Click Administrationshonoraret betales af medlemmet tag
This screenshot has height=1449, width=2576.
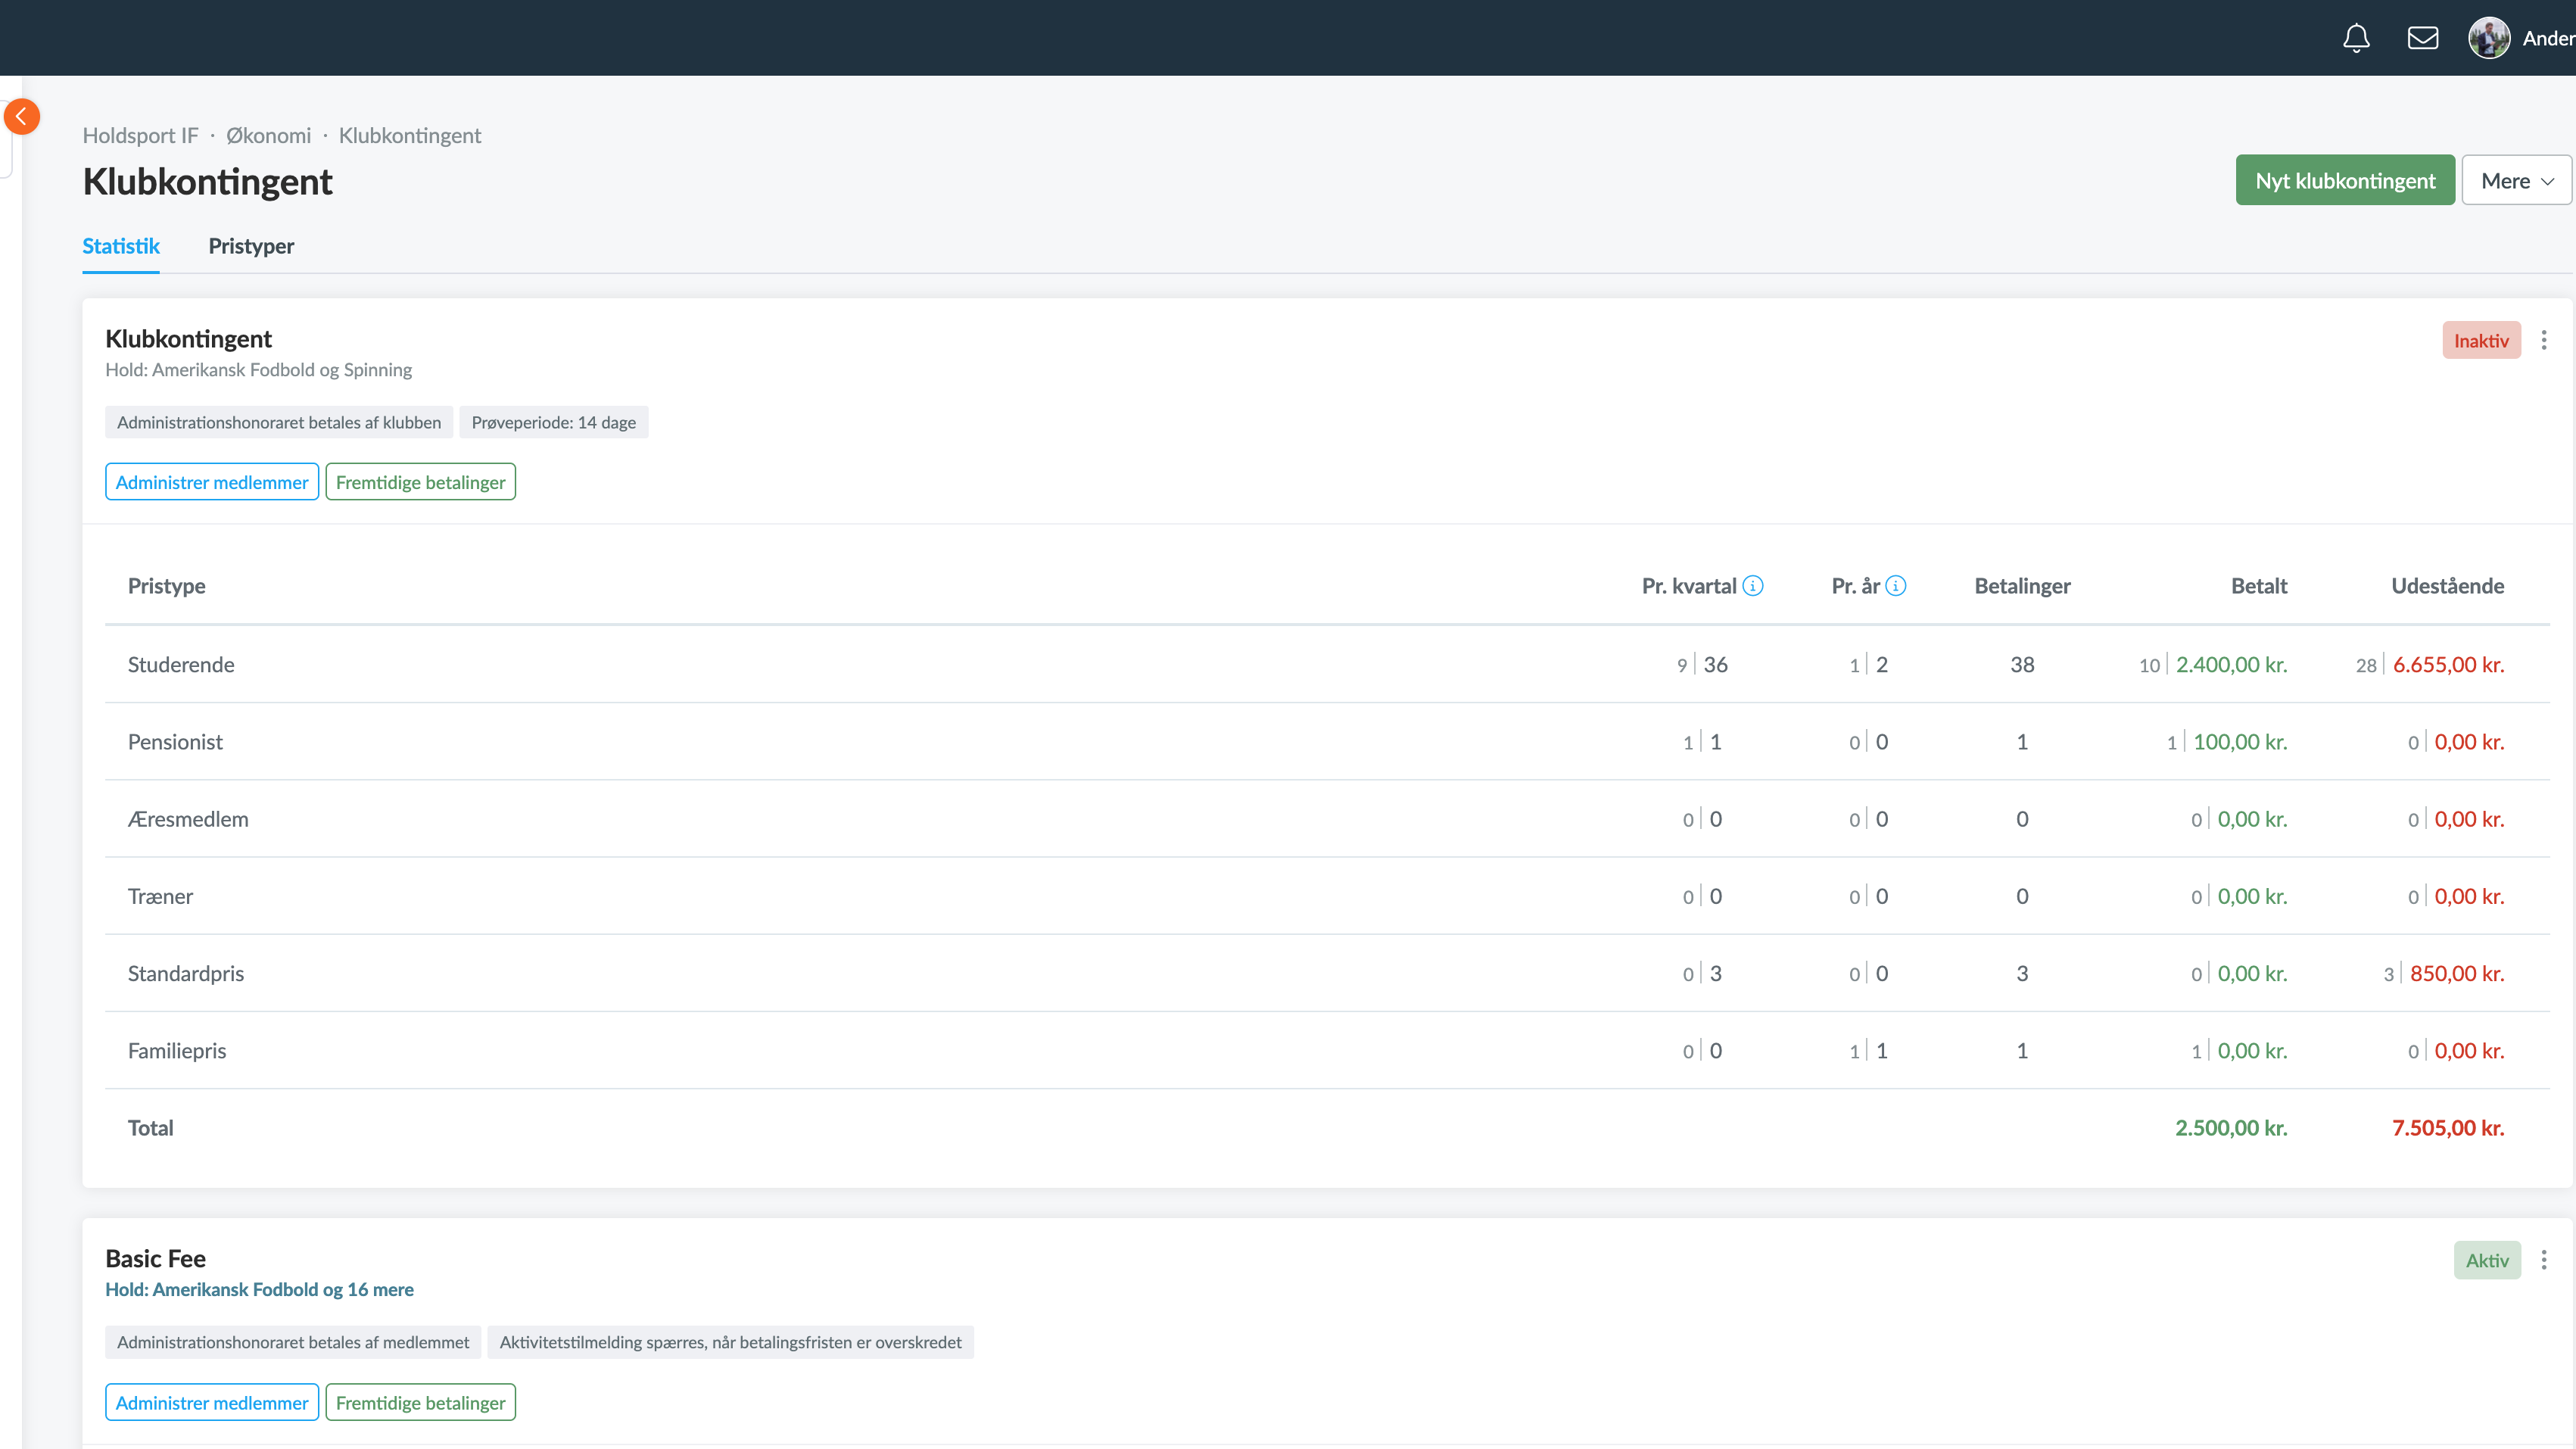click(293, 1342)
